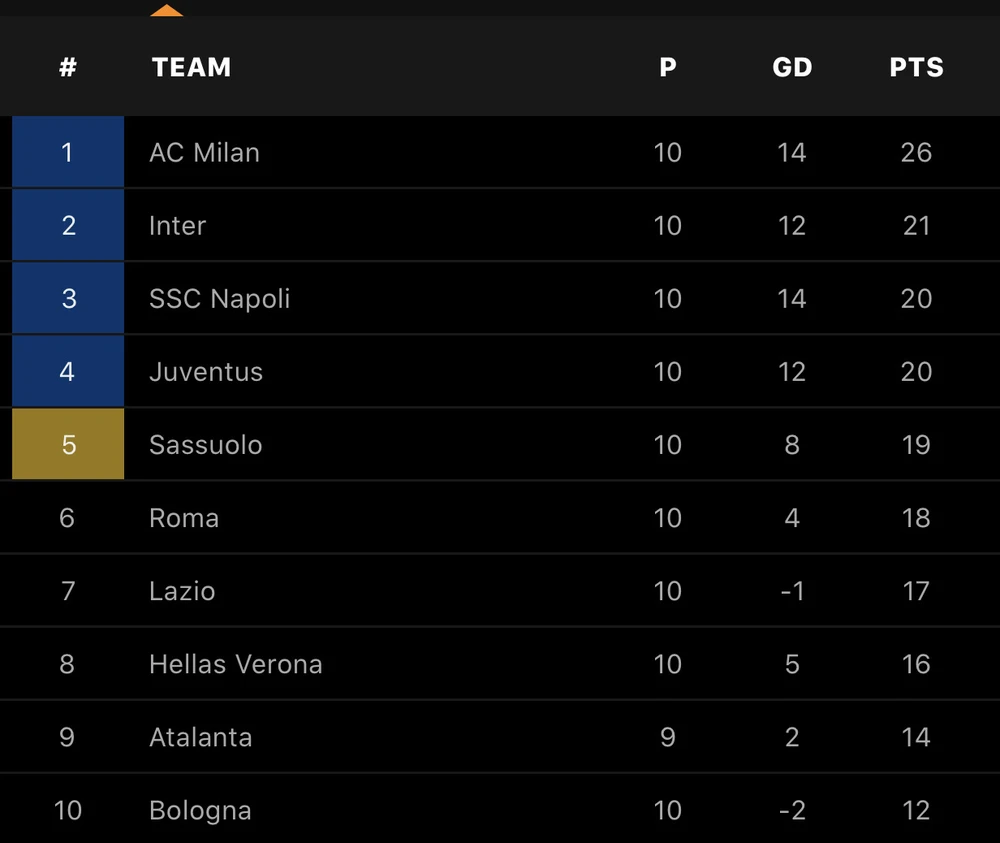This screenshot has height=843, width=1000.
Task: Click the P (played) column header
Action: [x=668, y=67]
